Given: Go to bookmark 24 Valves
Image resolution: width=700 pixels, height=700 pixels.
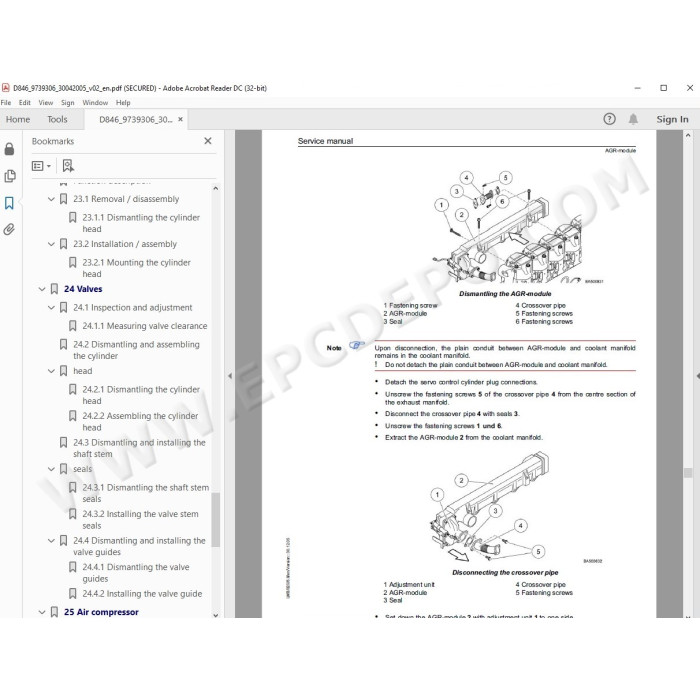Looking at the screenshot, I should point(83,289).
